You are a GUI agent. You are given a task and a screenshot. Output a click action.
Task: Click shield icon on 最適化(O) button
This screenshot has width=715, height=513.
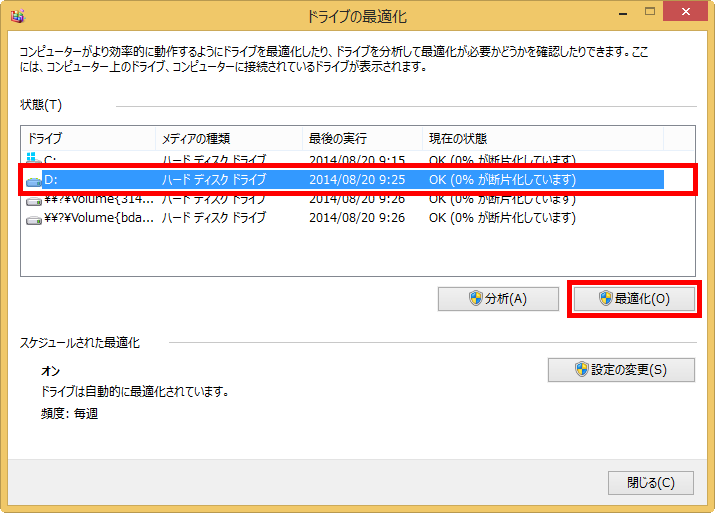click(606, 298)
